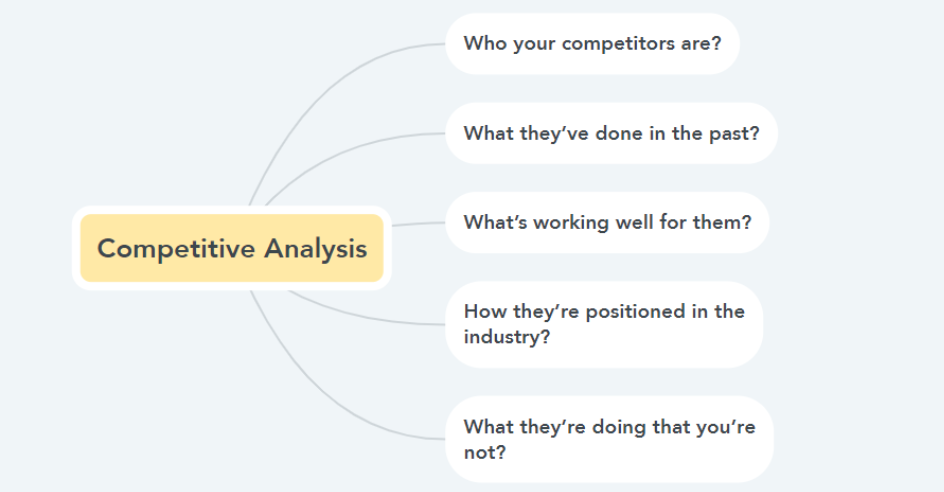
Task: Click the word "not?" in the last node
Action: 485,452
